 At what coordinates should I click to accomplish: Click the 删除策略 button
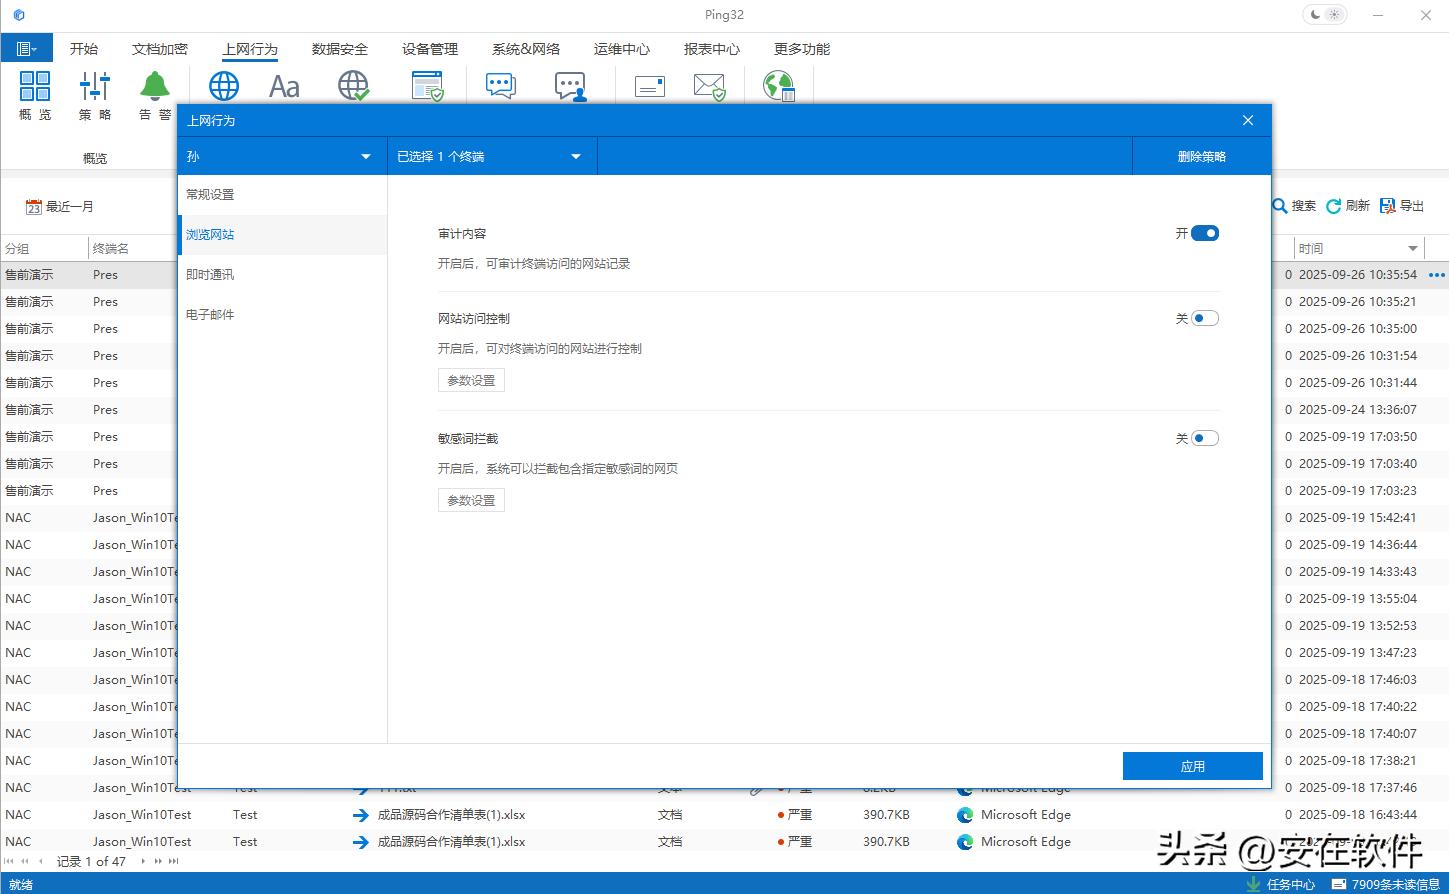pos(1201,157)
